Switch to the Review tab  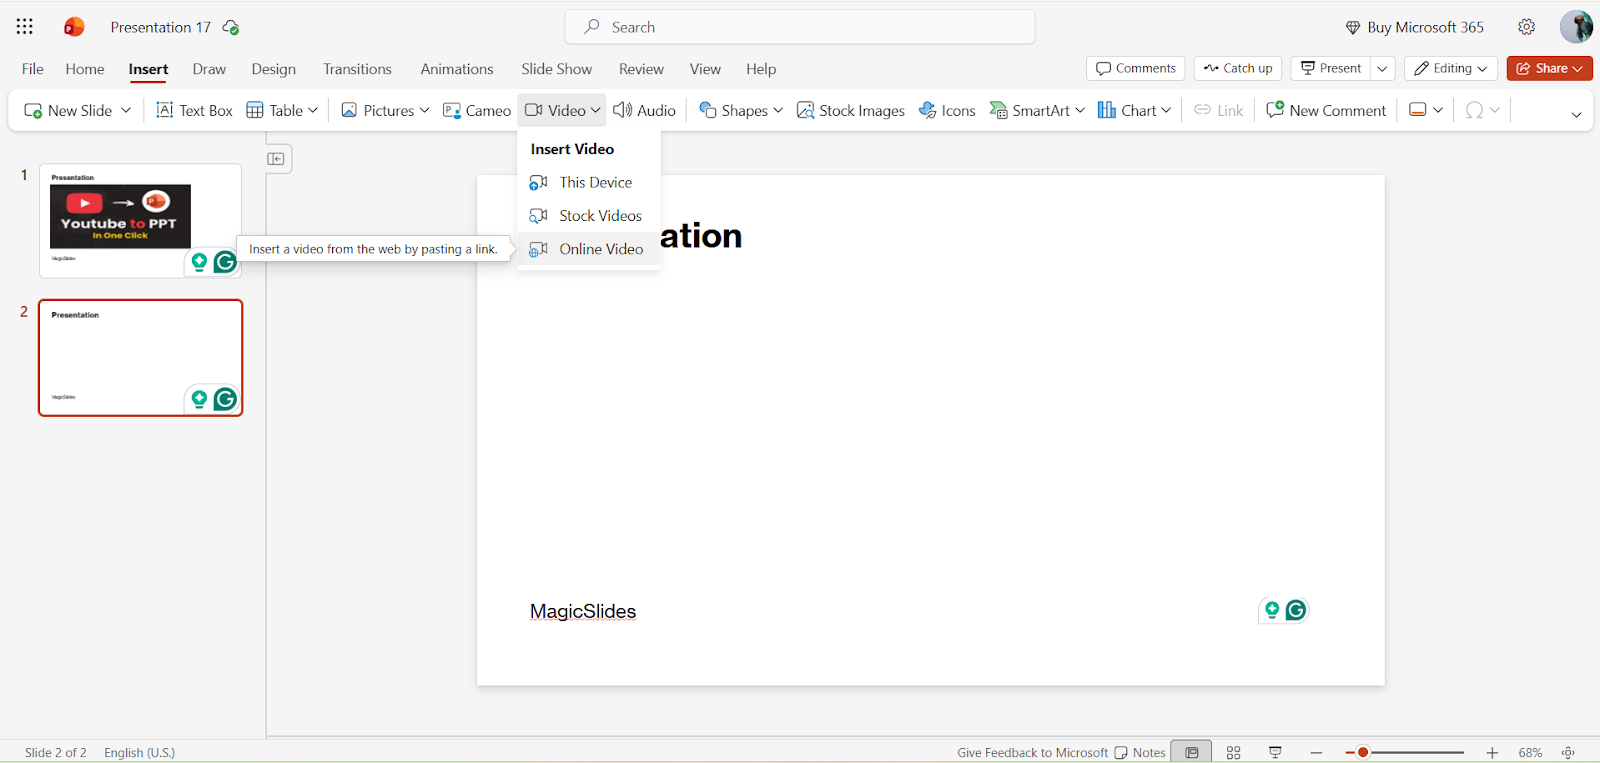[x=641, y=69]
